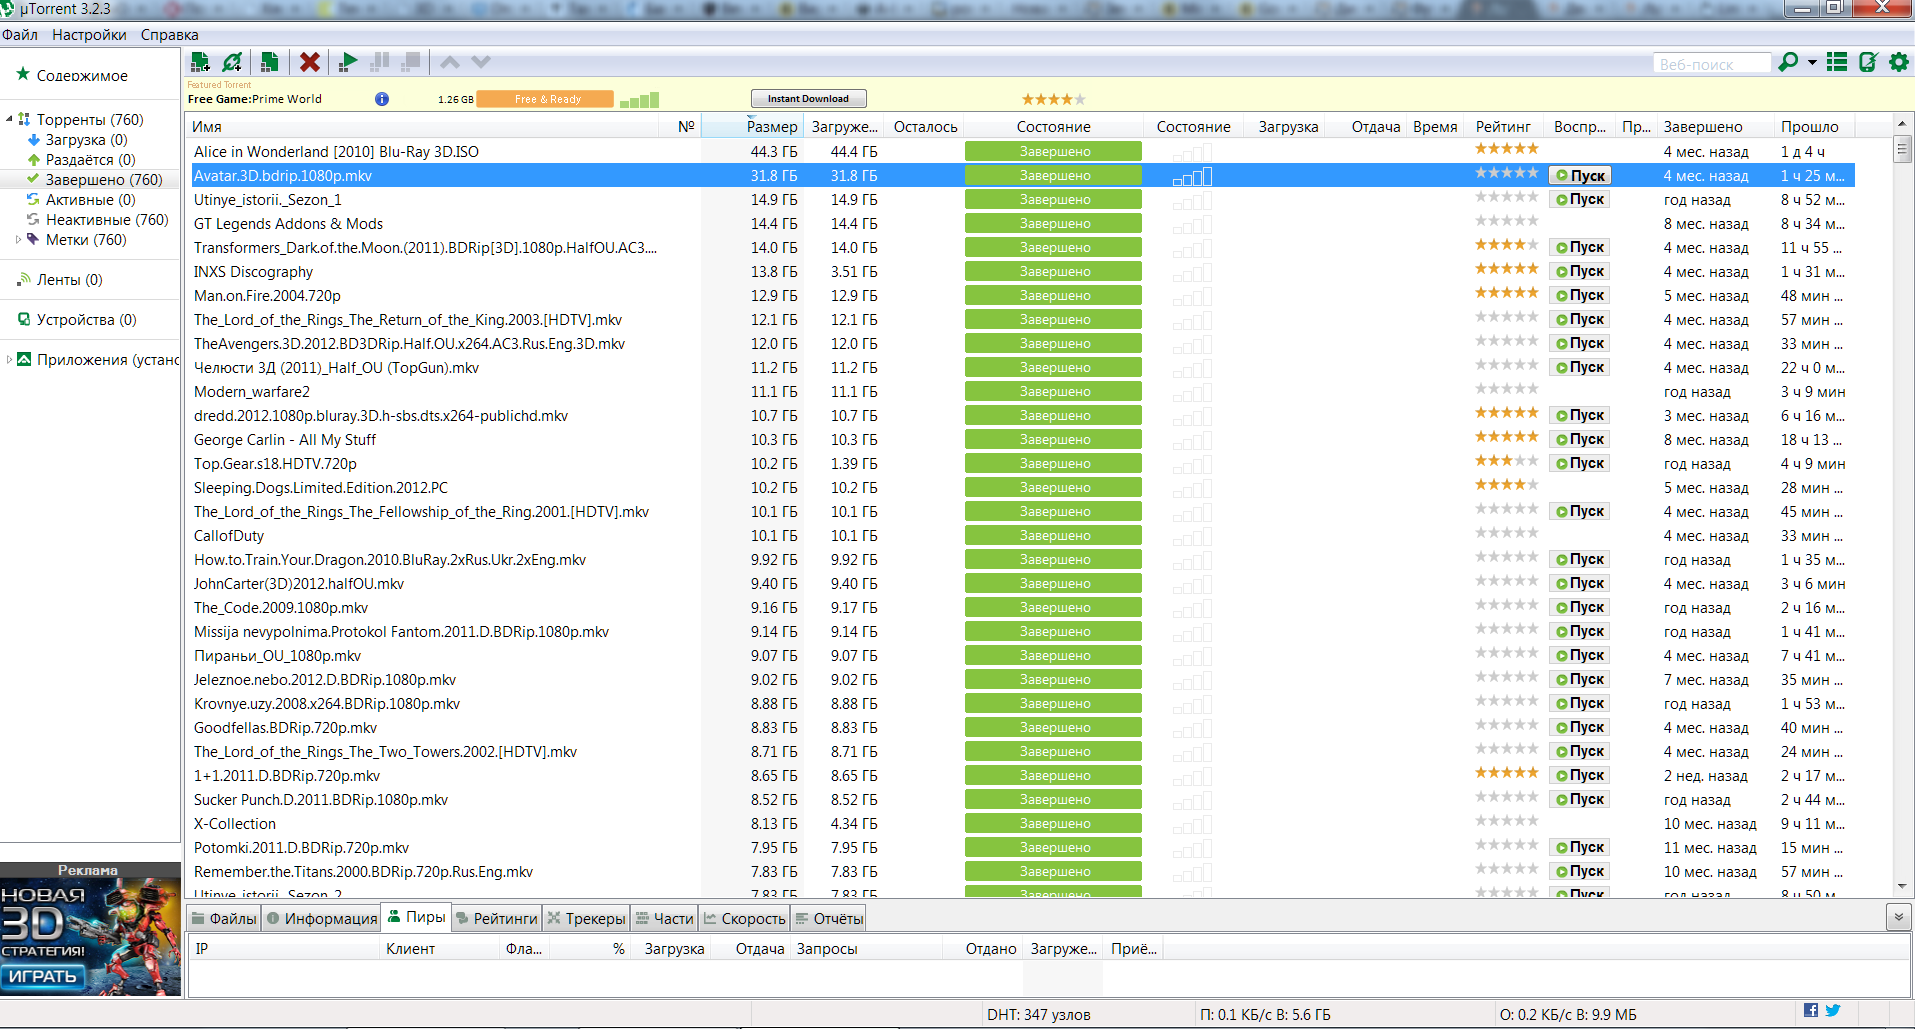Click the Stop torrent toolbar icon
This screenshot has width=1915, height=1029.
(x=410, y=62)
